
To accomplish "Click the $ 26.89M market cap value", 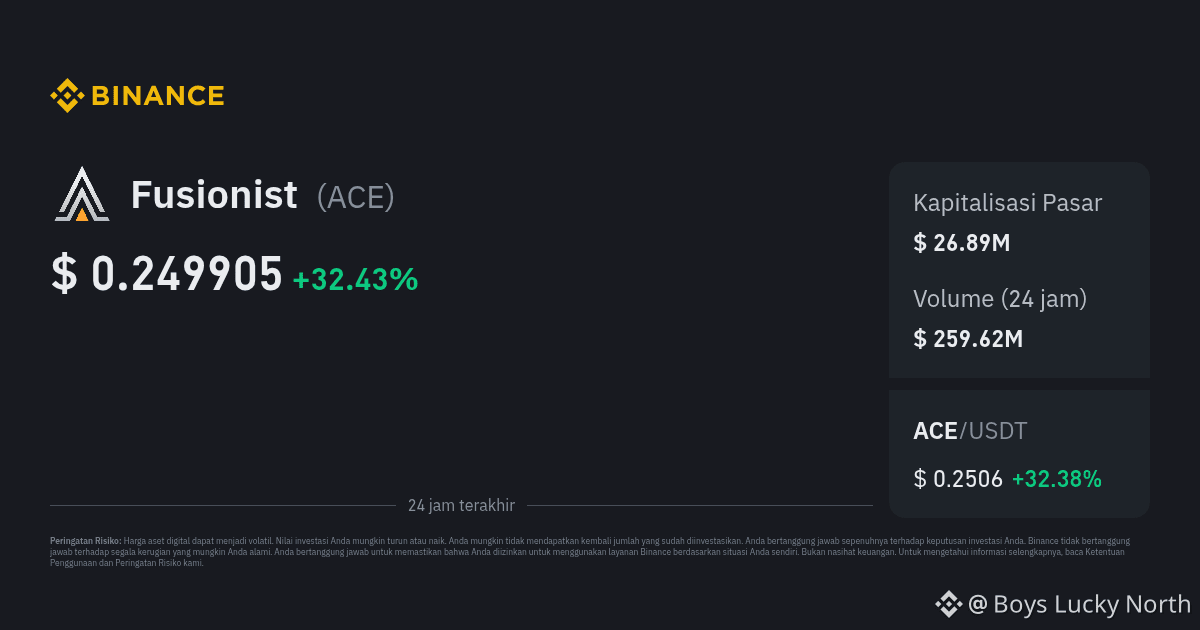I will [x=962, y=242].
